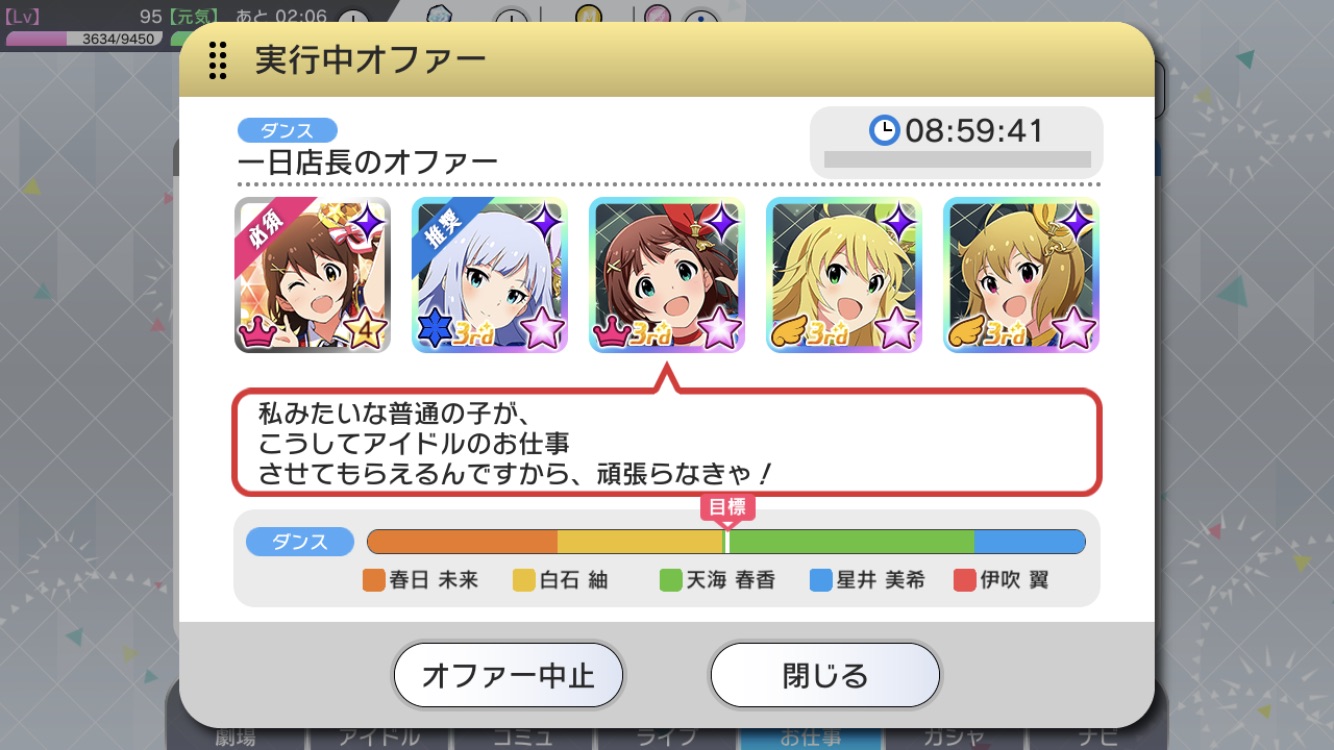
Task: Choose Hoshii Miki's blonde idol card
Action: click(x=844, y=275)
